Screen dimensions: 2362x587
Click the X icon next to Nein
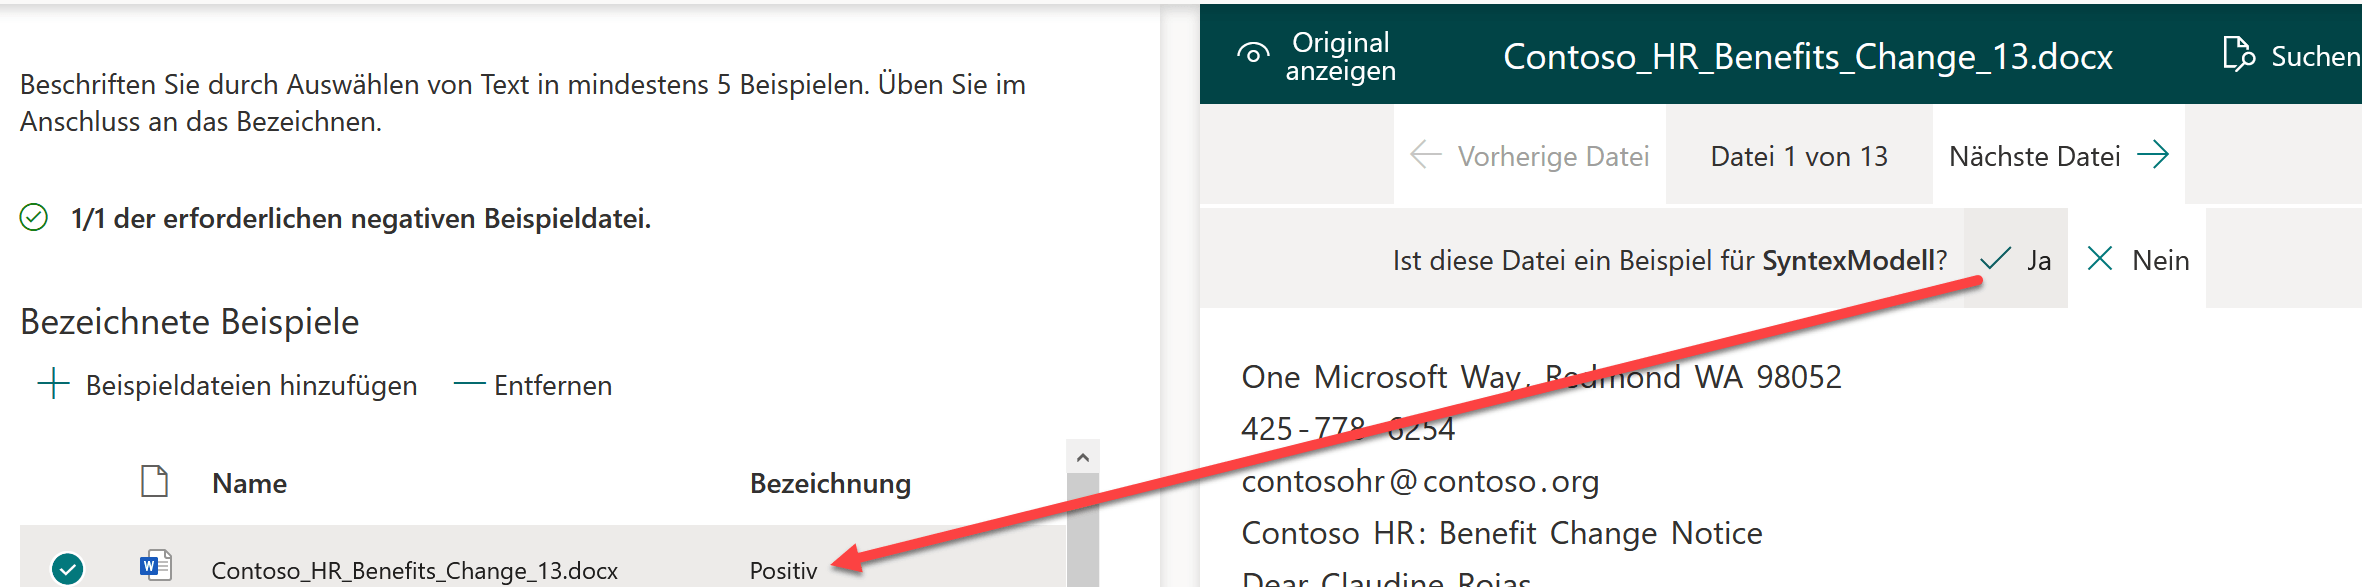pos(2100,259)
